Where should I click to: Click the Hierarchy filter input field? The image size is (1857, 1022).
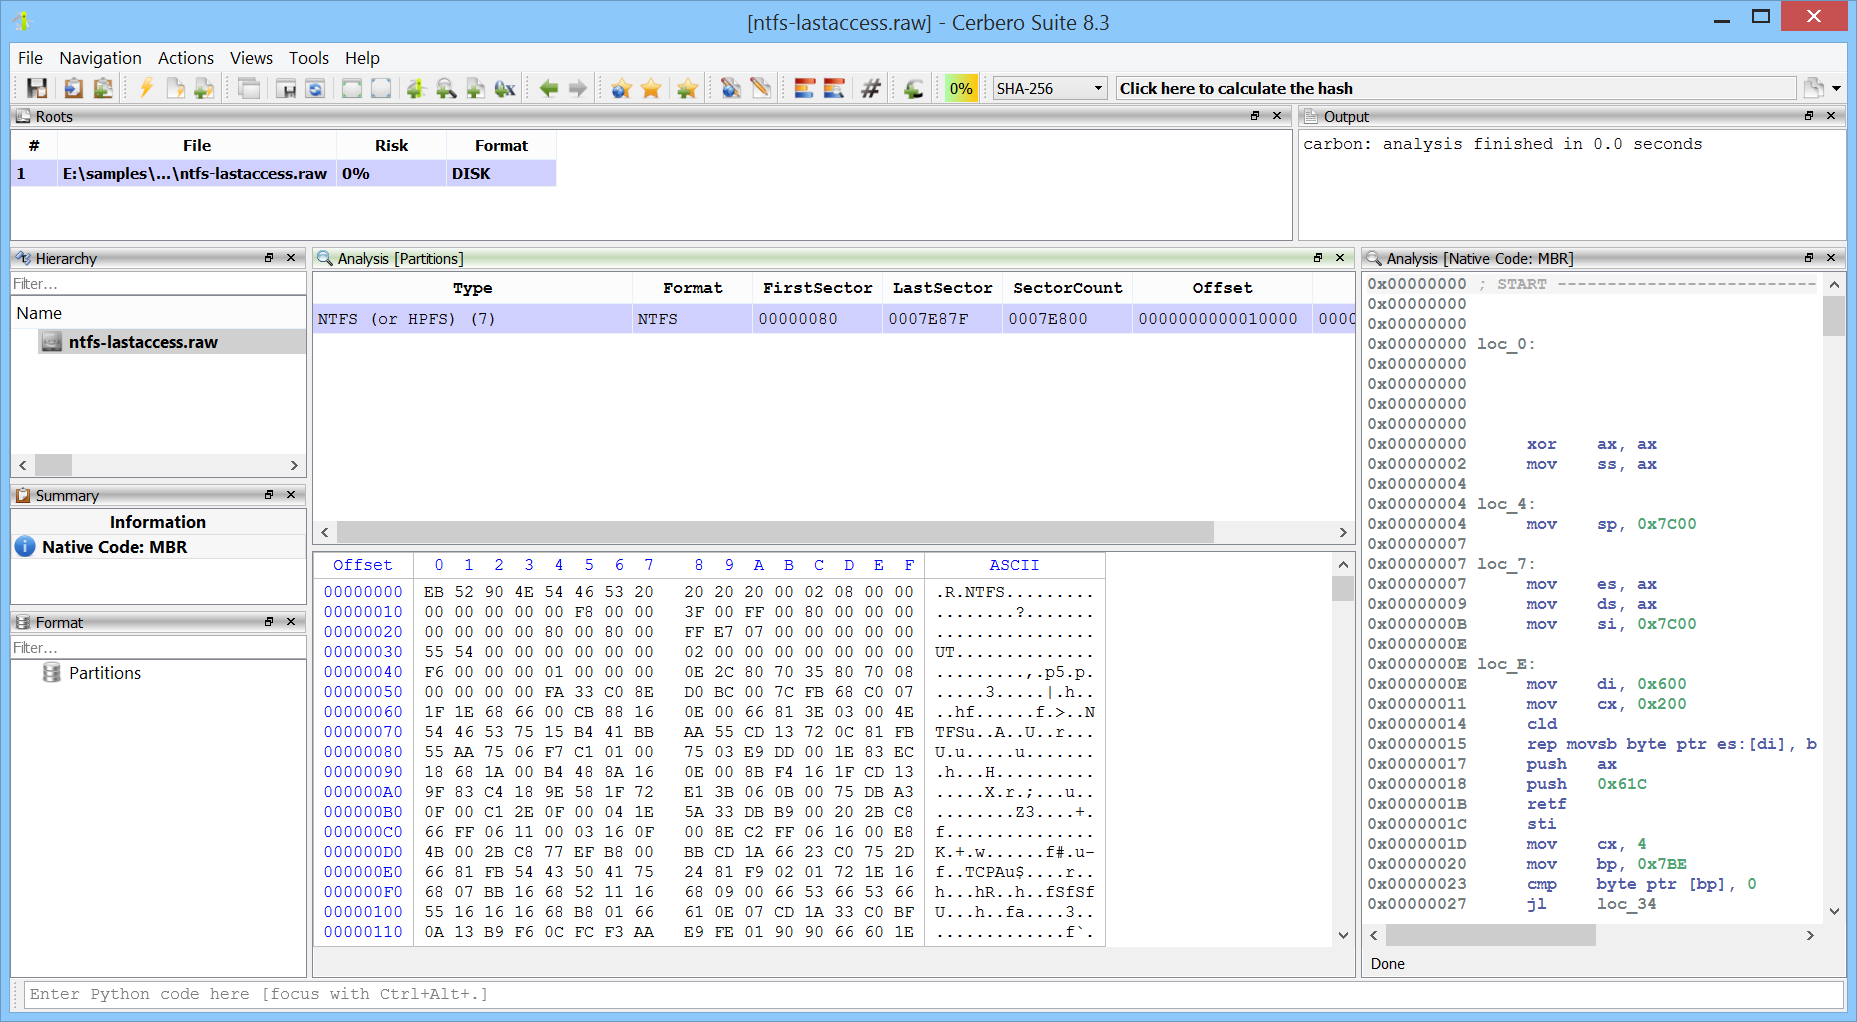click(158, 284)
